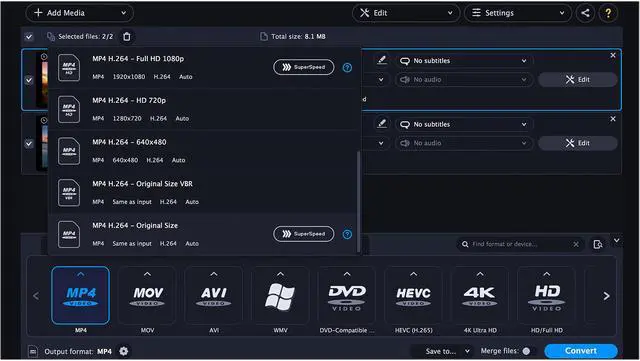Show previous formats with left arrow
Viewport: 640px width, 361px height.
tap(36, 296)
